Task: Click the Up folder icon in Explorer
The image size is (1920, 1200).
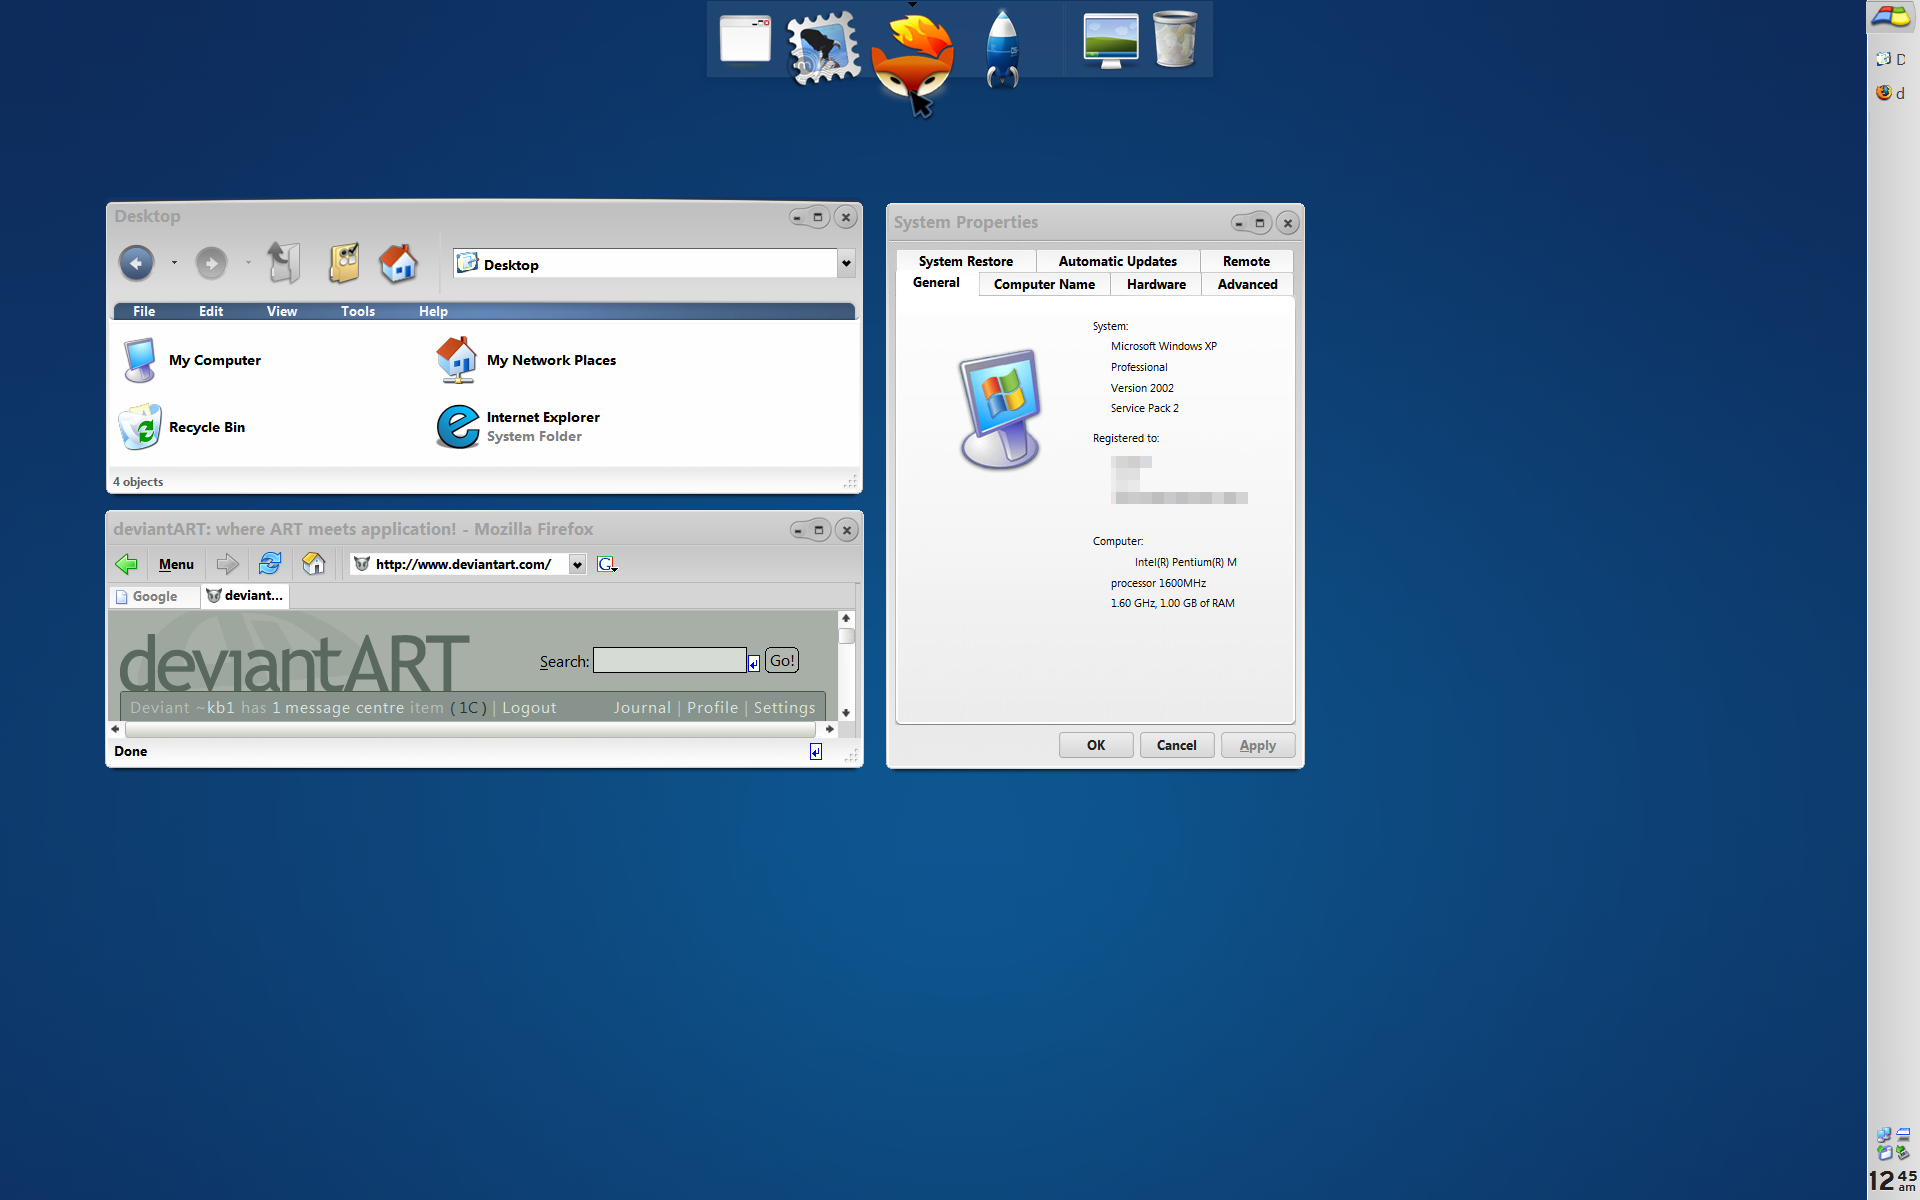Action: coord(284,263)
